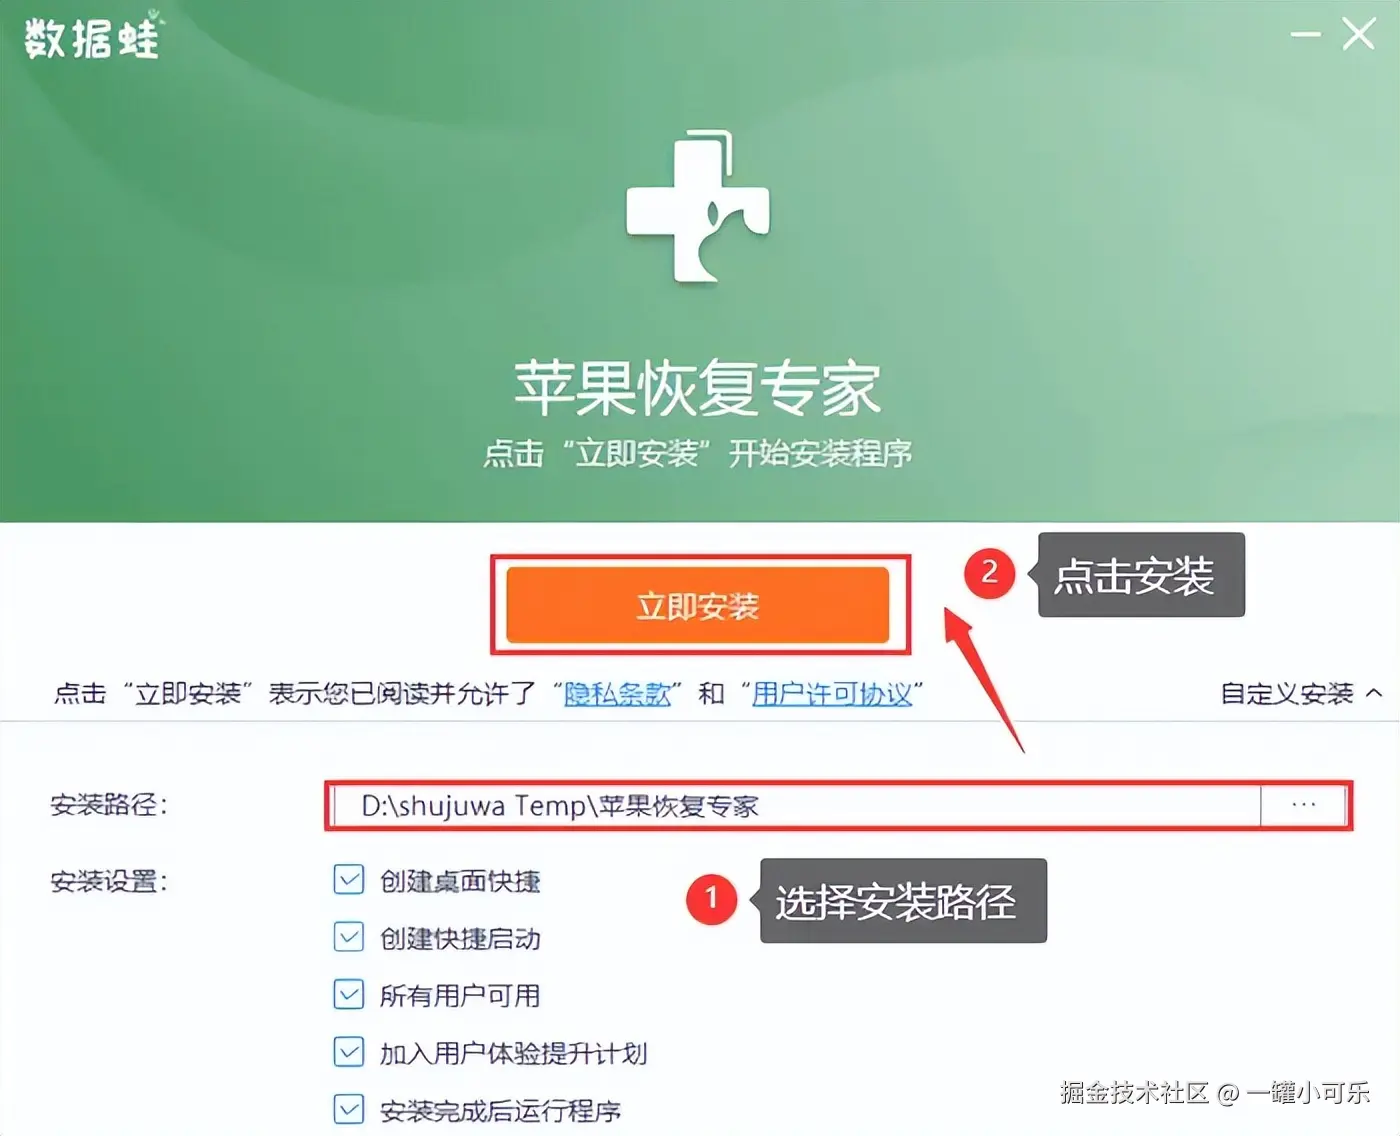Open the 隐私条款 link
Viewport: 1400px width, 1136px height.
(x=617, y=693)
